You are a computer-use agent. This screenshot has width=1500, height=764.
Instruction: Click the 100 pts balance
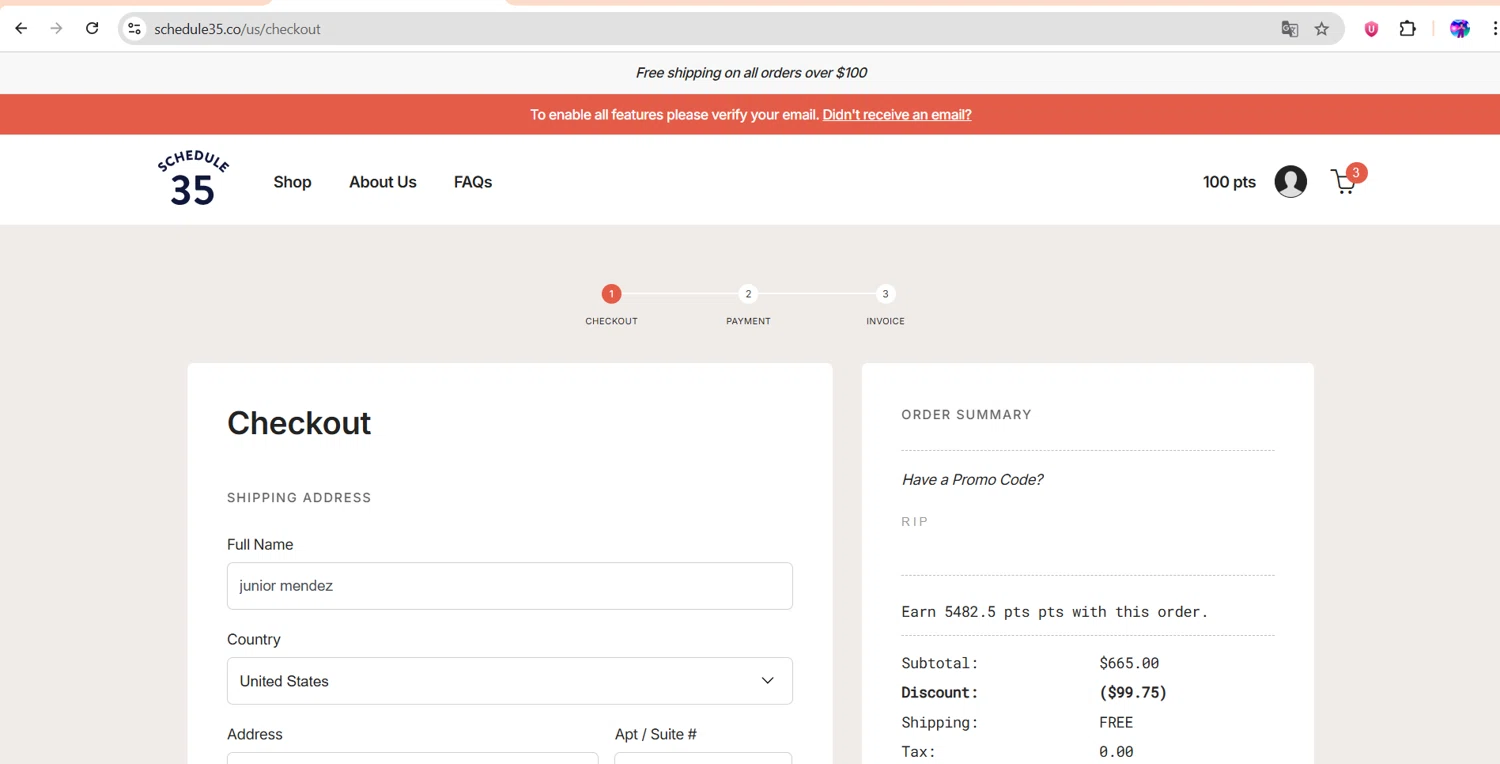(1229, 182)
